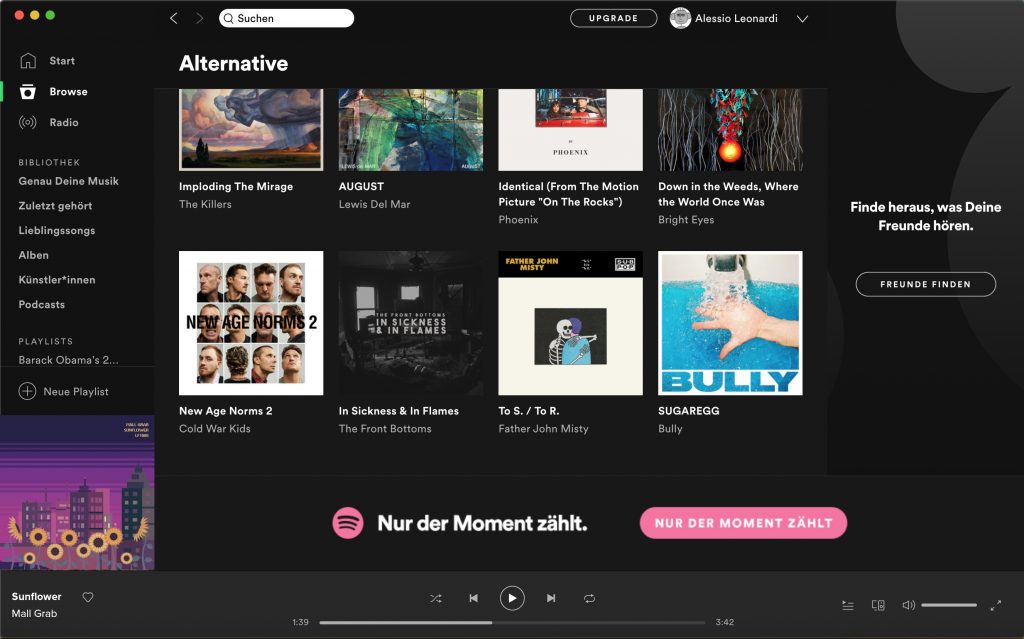This screenshot has height=639, width=1024.
Task: Like Sunflower with the heart icon
Action: tap(88, 597)
